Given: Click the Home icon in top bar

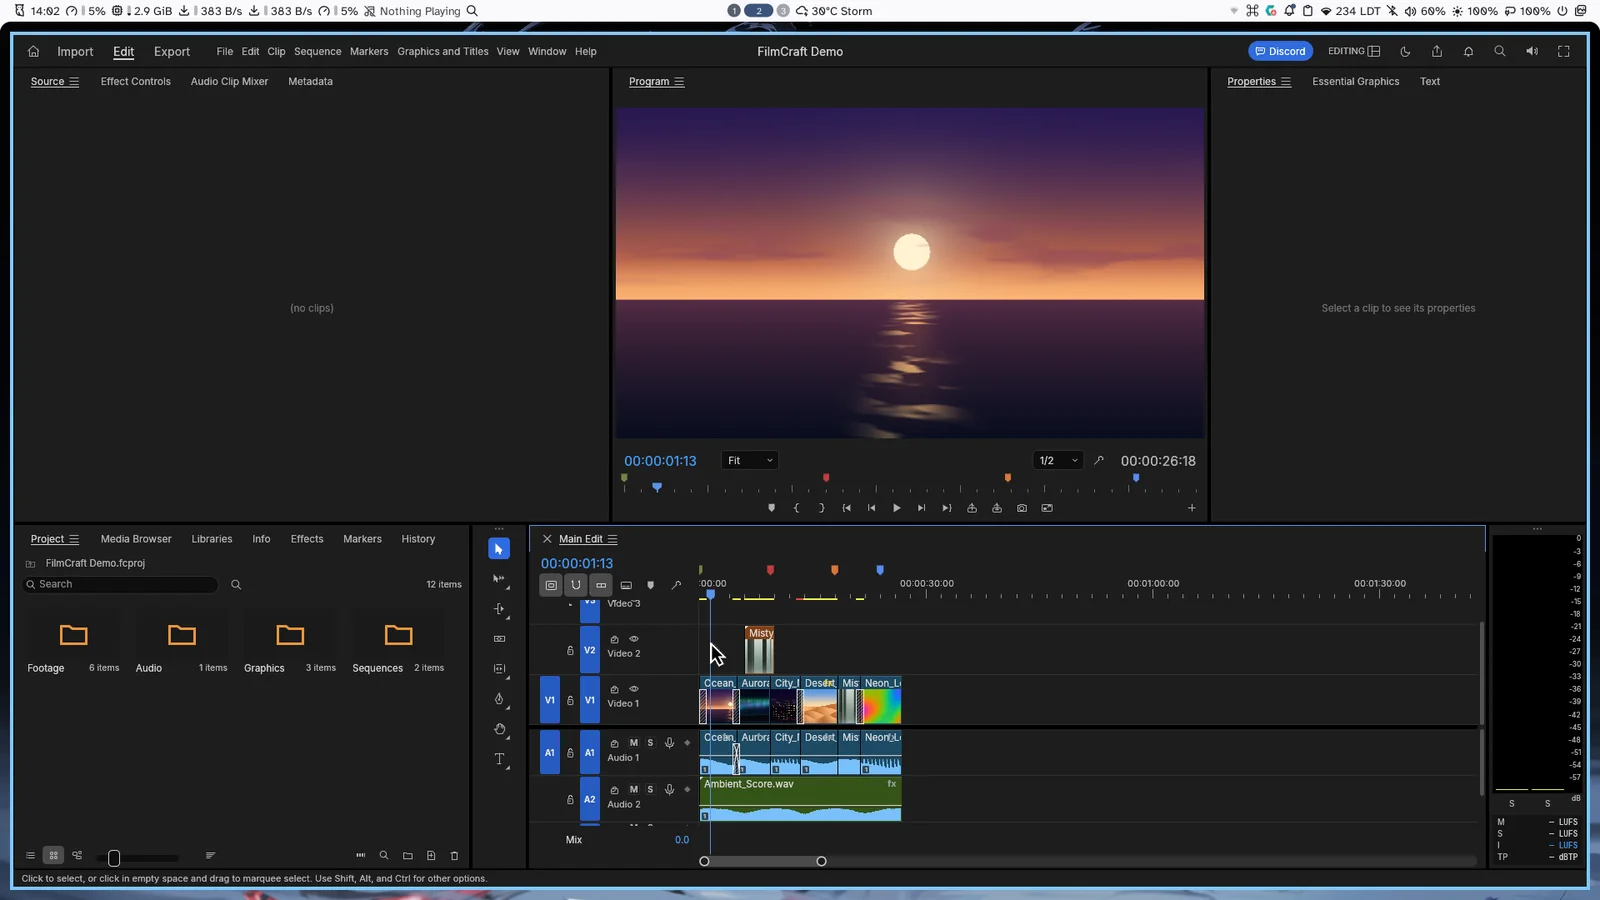Looking at the screenshot, I should pyautogui.click(x=33, y=51).
